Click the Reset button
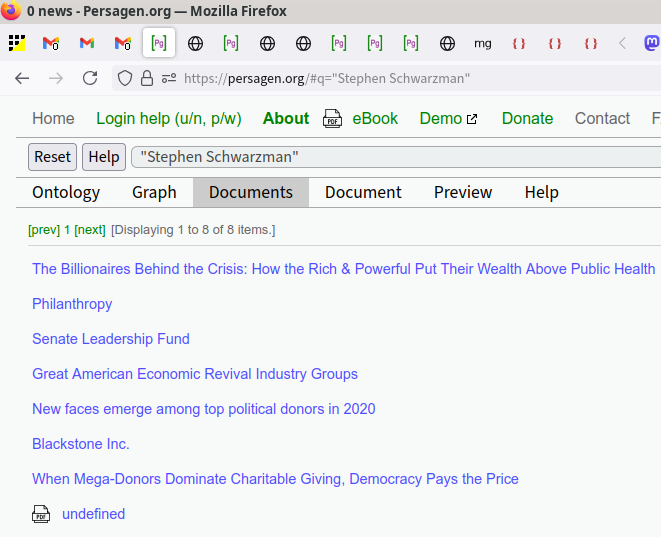Viewport: 661px width, 537px height. pos(52,157)
